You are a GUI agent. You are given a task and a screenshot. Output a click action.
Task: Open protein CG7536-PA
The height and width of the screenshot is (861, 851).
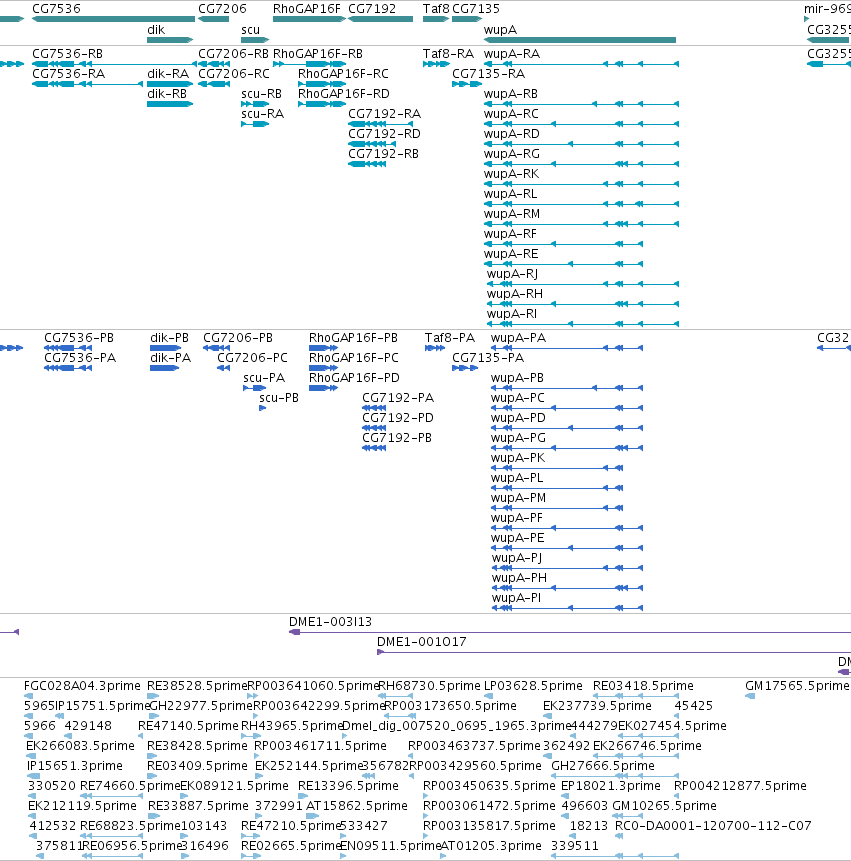click(80, 358)
